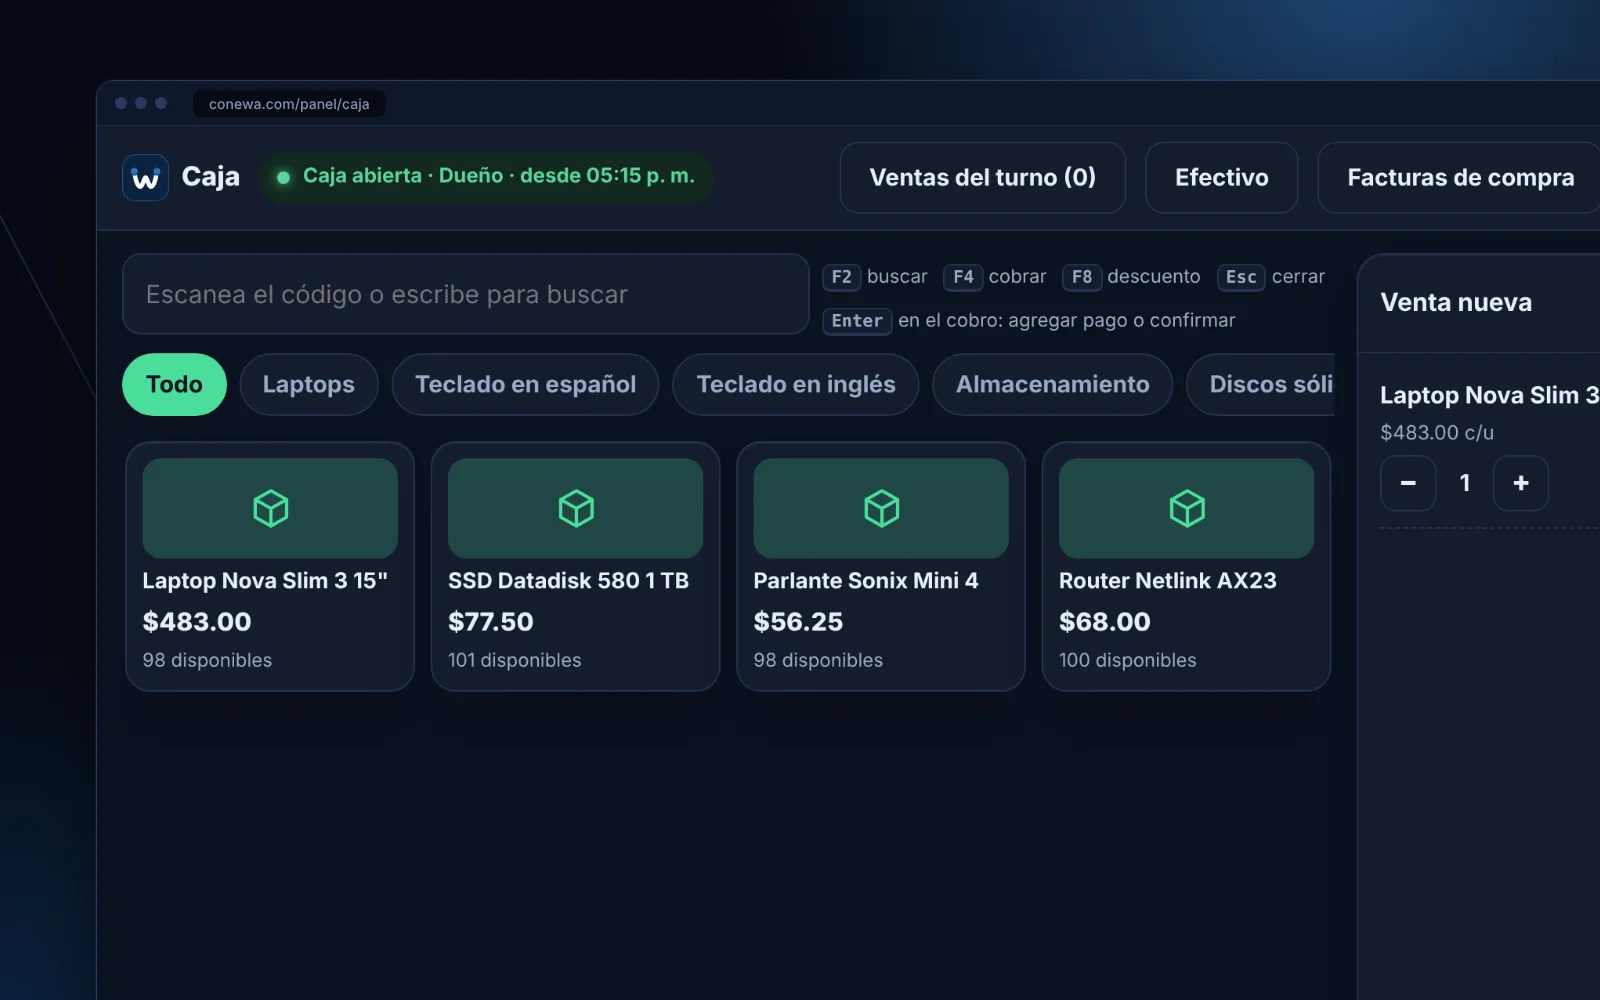
Task: Click the F8 descuento shortcut hint
Action: [1132, 277]
